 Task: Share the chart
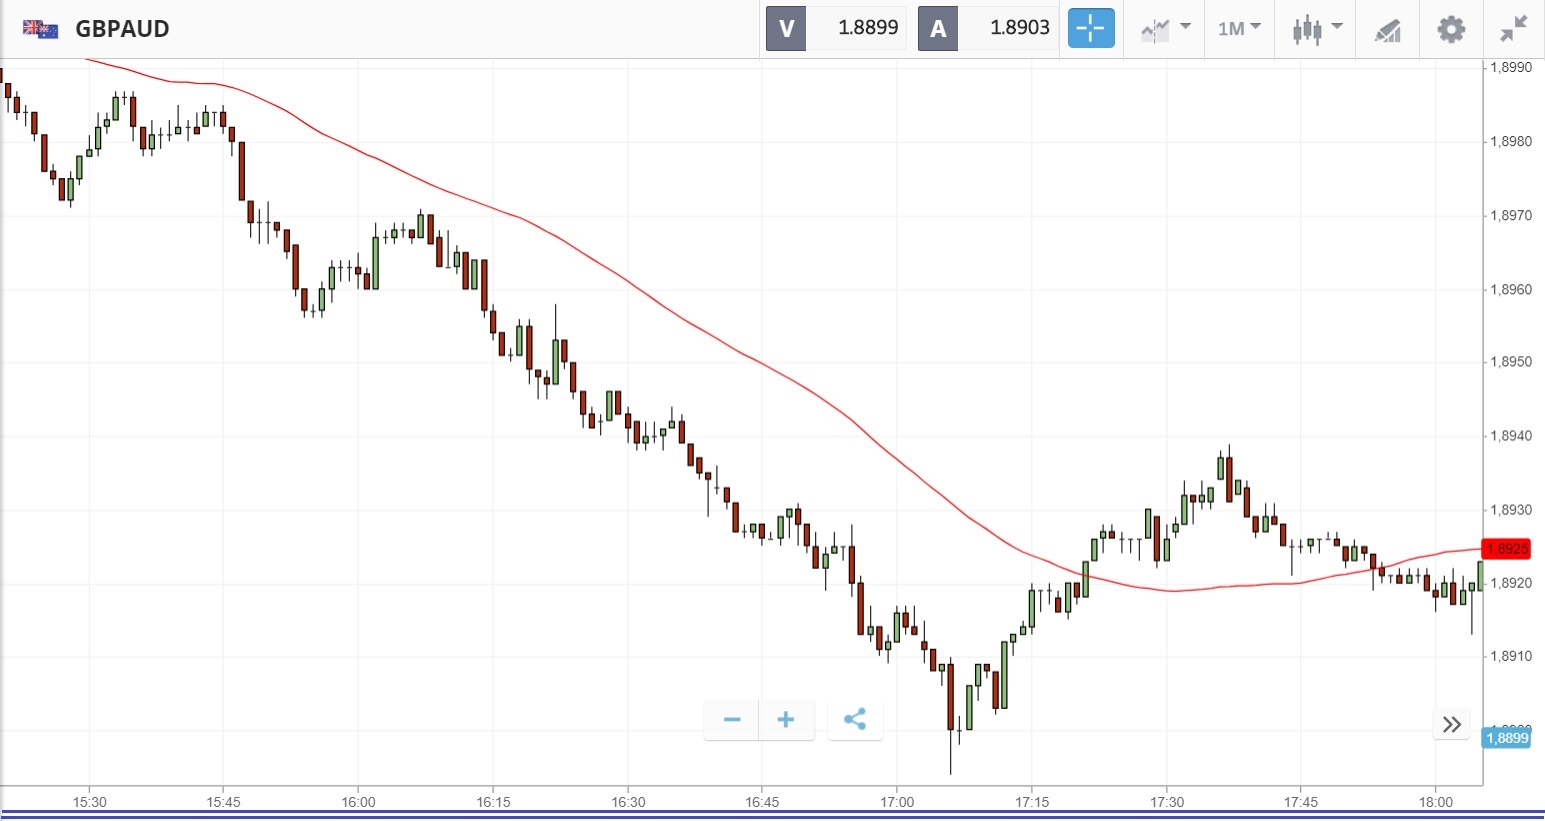(x=855, y=720)
